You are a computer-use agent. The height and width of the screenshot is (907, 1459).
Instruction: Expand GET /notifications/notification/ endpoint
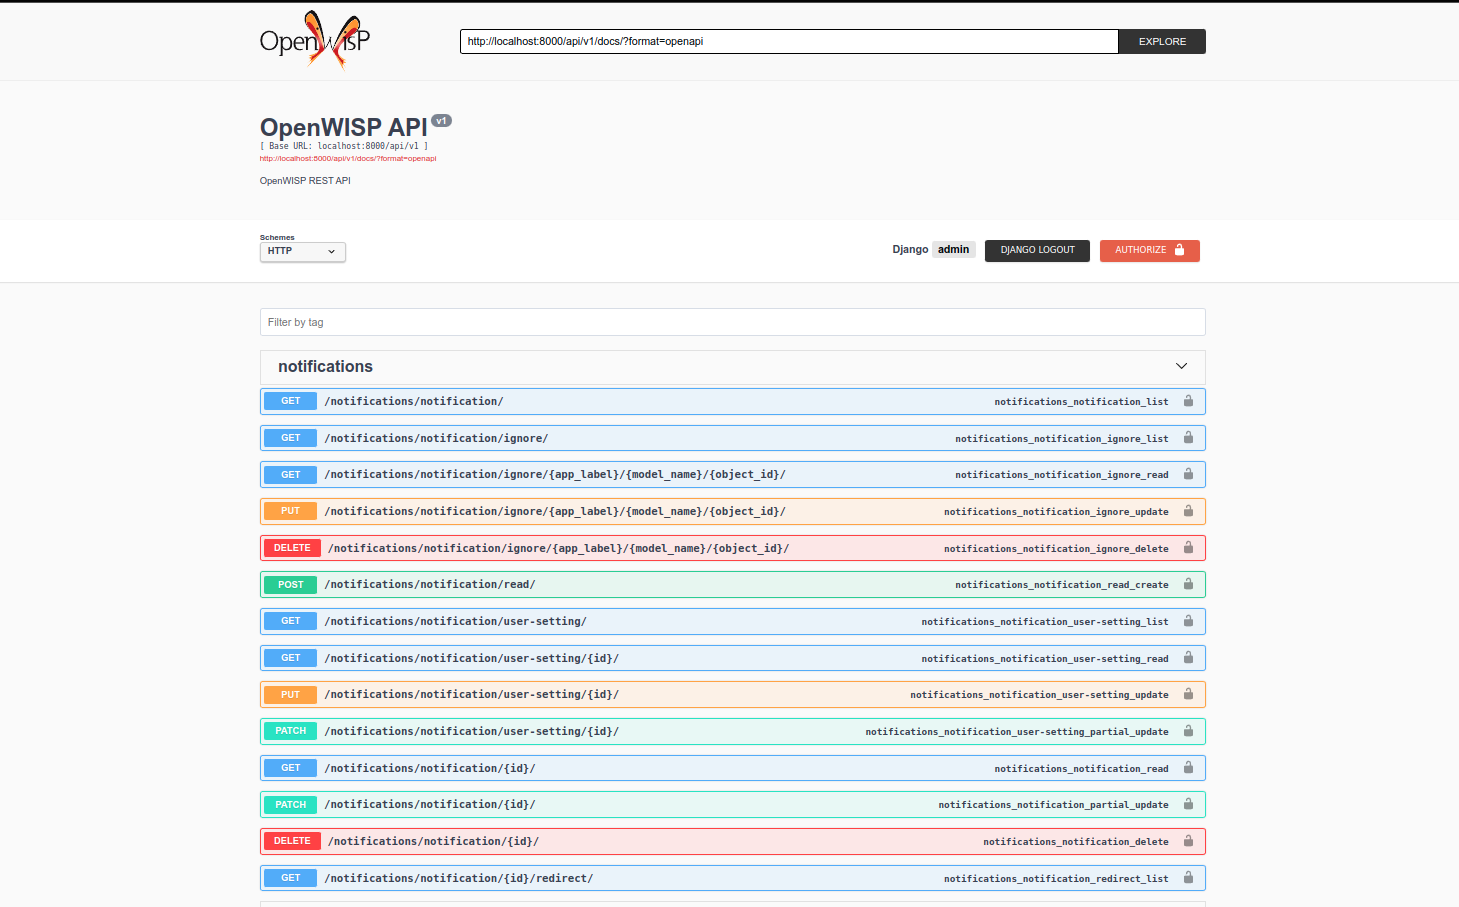[733, 401]
